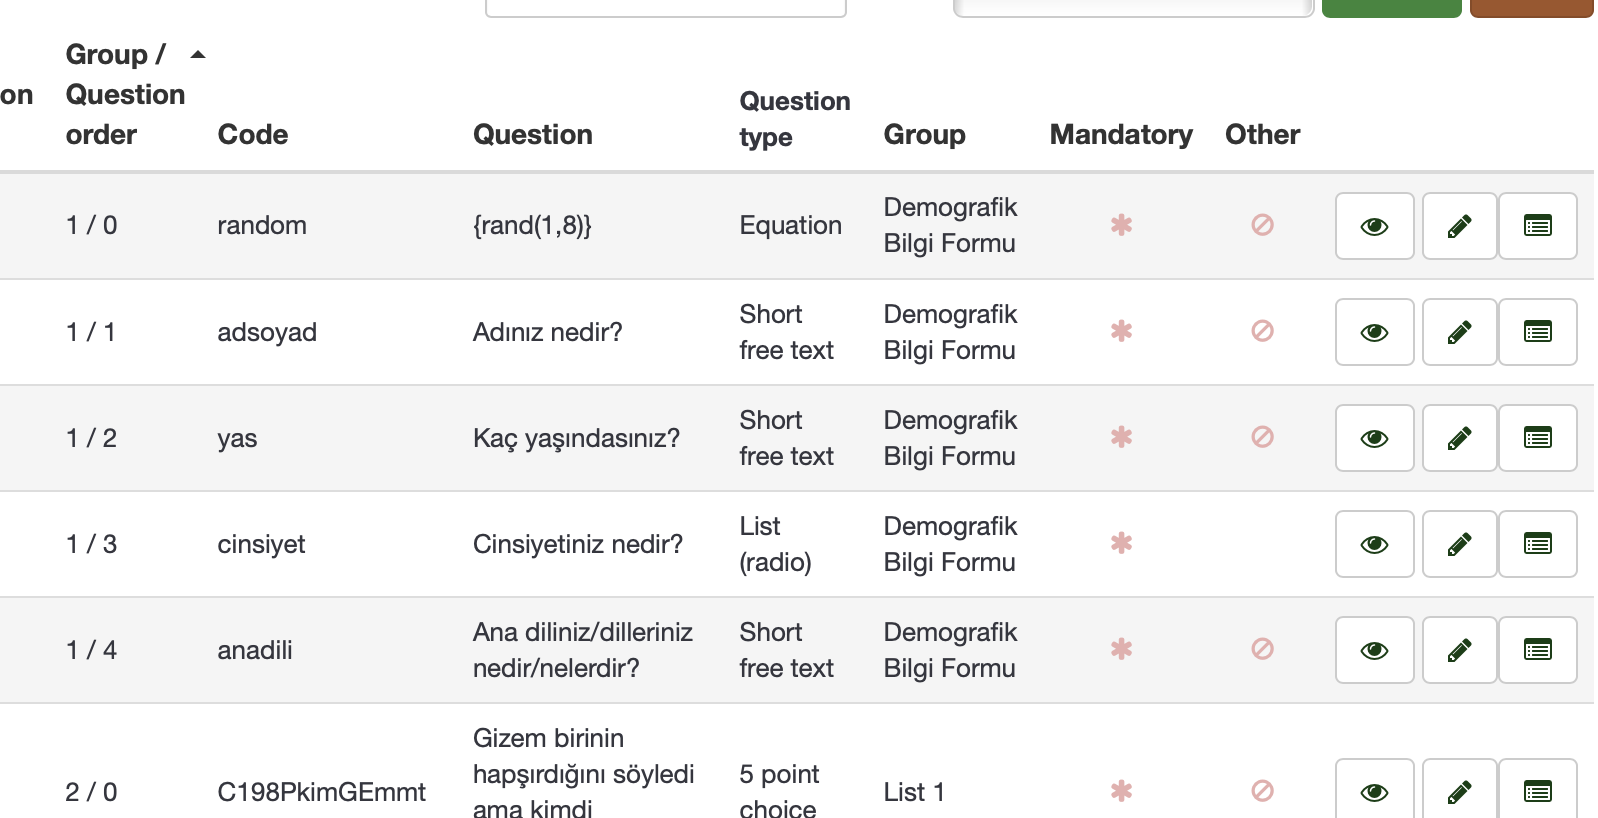Click mandatory asterisk for 'random' row
The image size is (1598, 818).
[1121, 225]
